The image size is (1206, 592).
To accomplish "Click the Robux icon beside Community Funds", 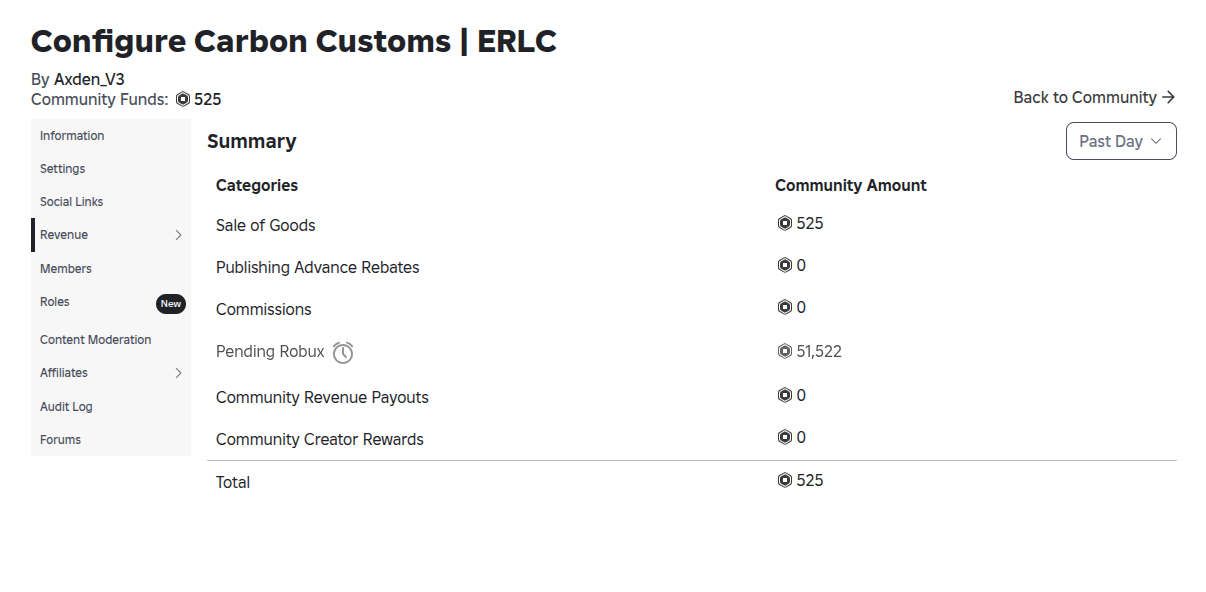I will click(183, 99).
